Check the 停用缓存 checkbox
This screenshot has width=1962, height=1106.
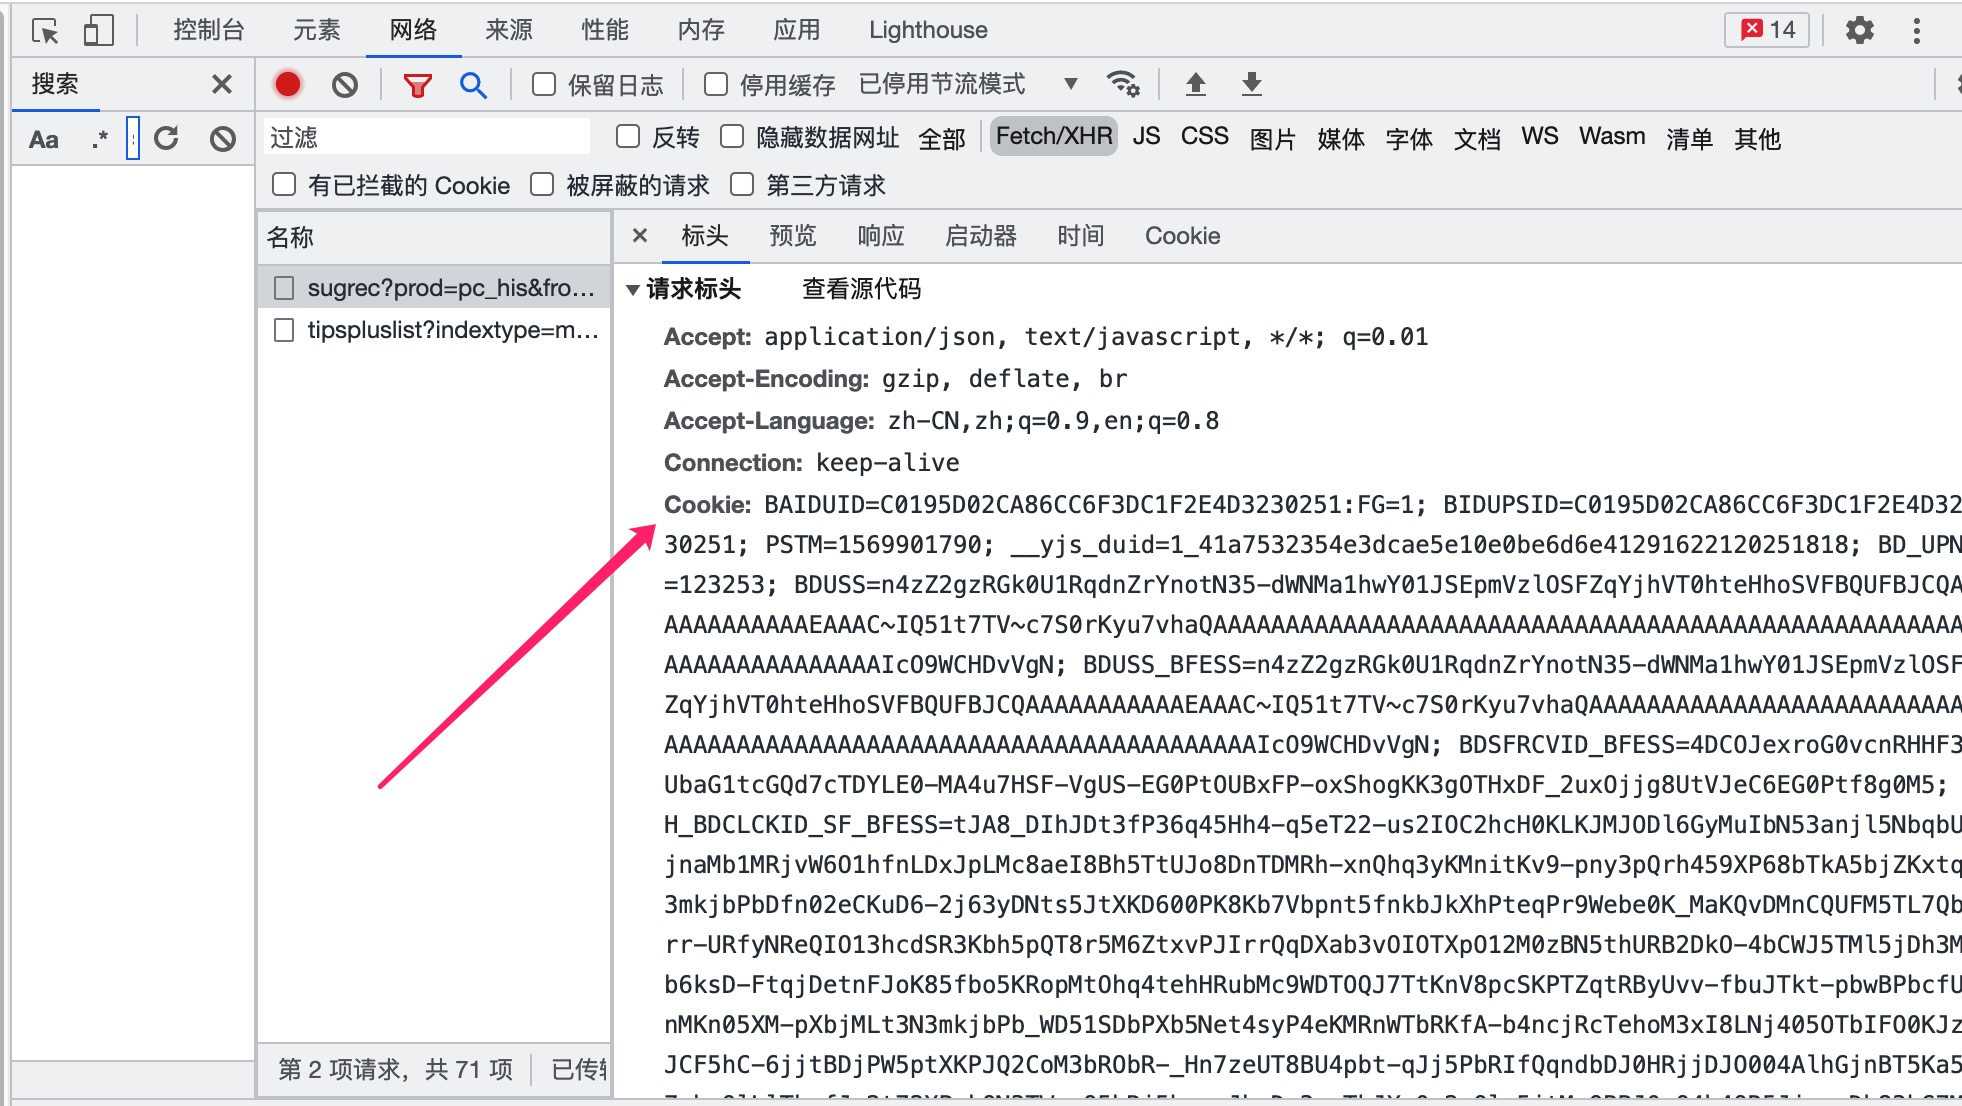point(716,85)
